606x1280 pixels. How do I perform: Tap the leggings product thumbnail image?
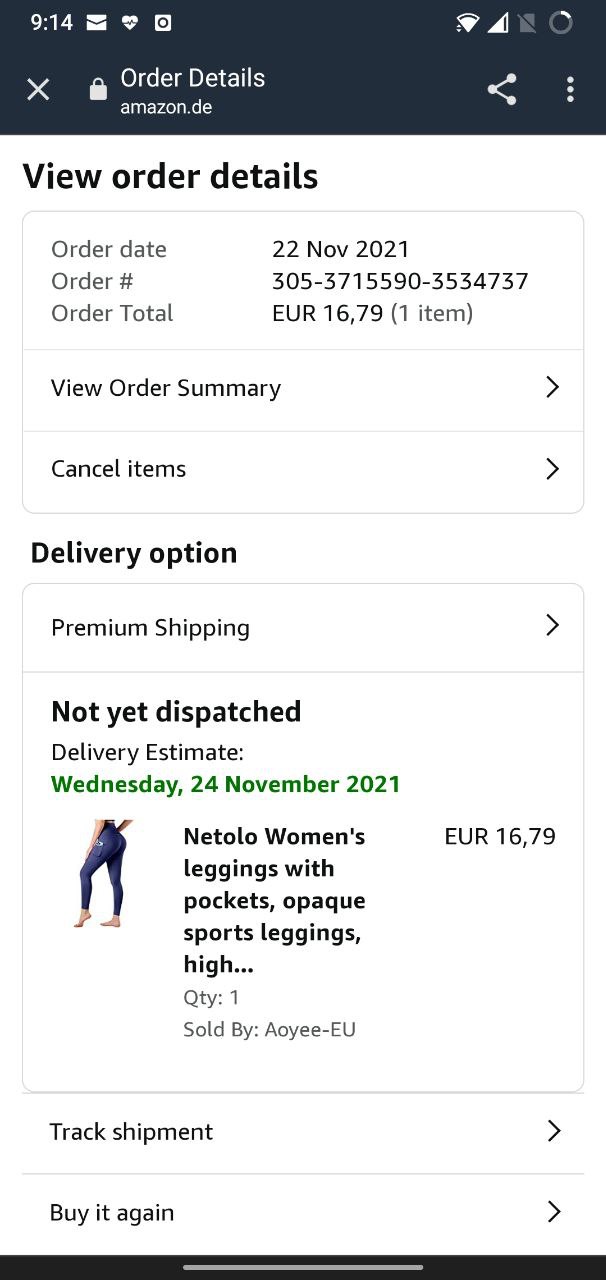(x=103, y=873)
